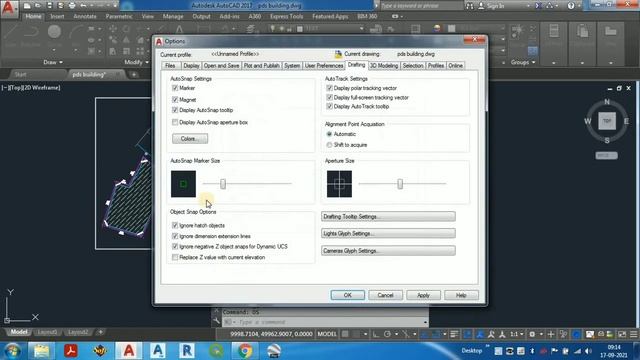
Task: Uncheck the Marker checkbox
Action: pyautogui.click(x=175, y=88)
